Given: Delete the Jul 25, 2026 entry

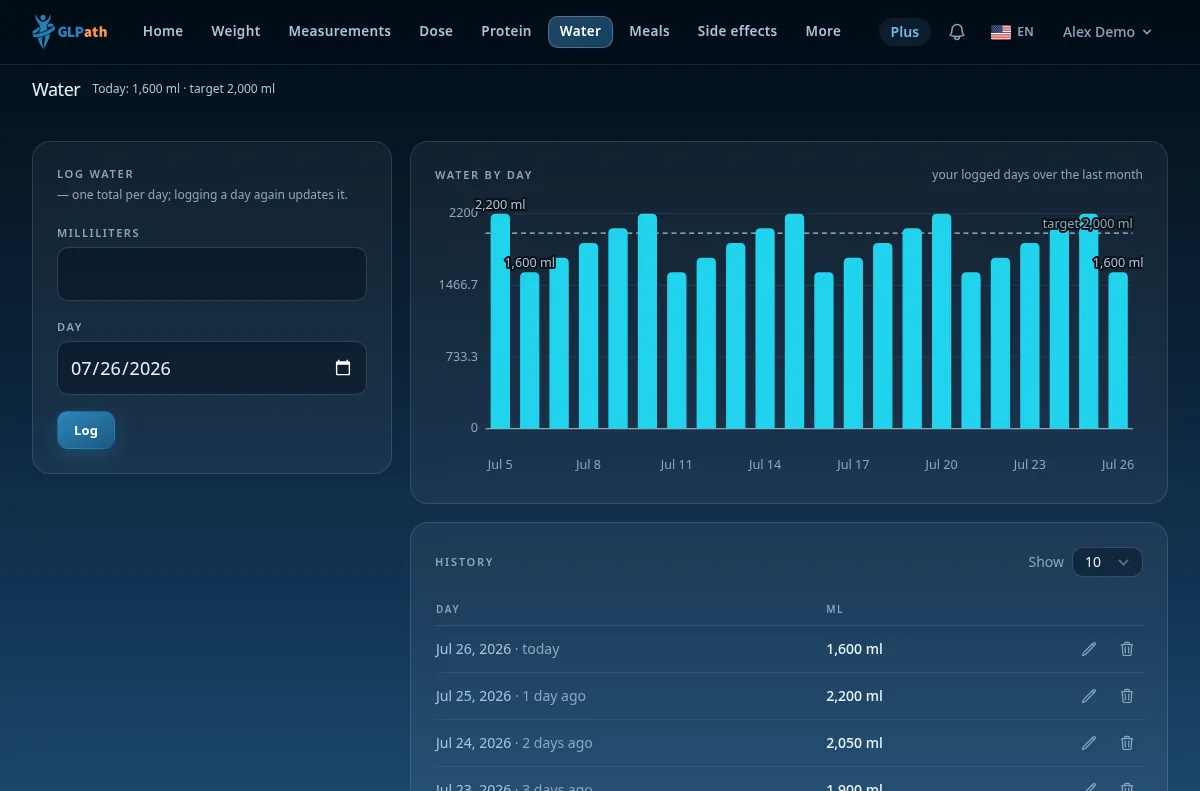Looking at the screenshot, I should click(x=1127, y=696).
